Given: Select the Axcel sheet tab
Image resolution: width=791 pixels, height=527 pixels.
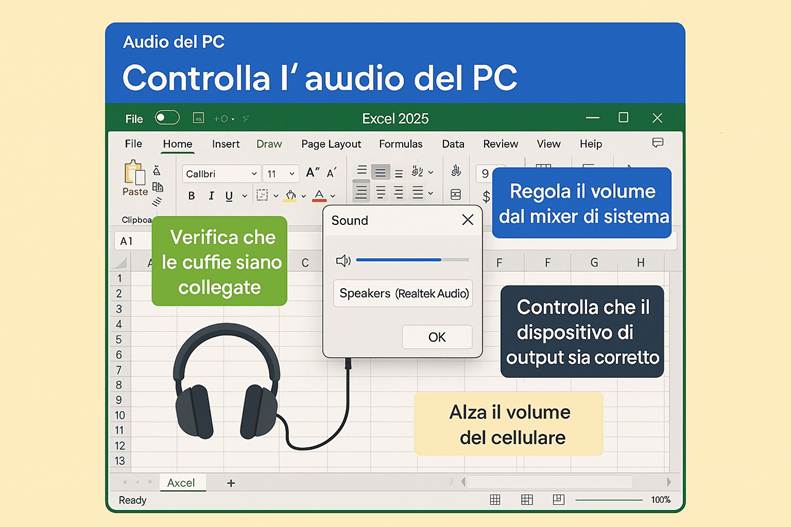Looking at the screenshot, I should 181,483.
